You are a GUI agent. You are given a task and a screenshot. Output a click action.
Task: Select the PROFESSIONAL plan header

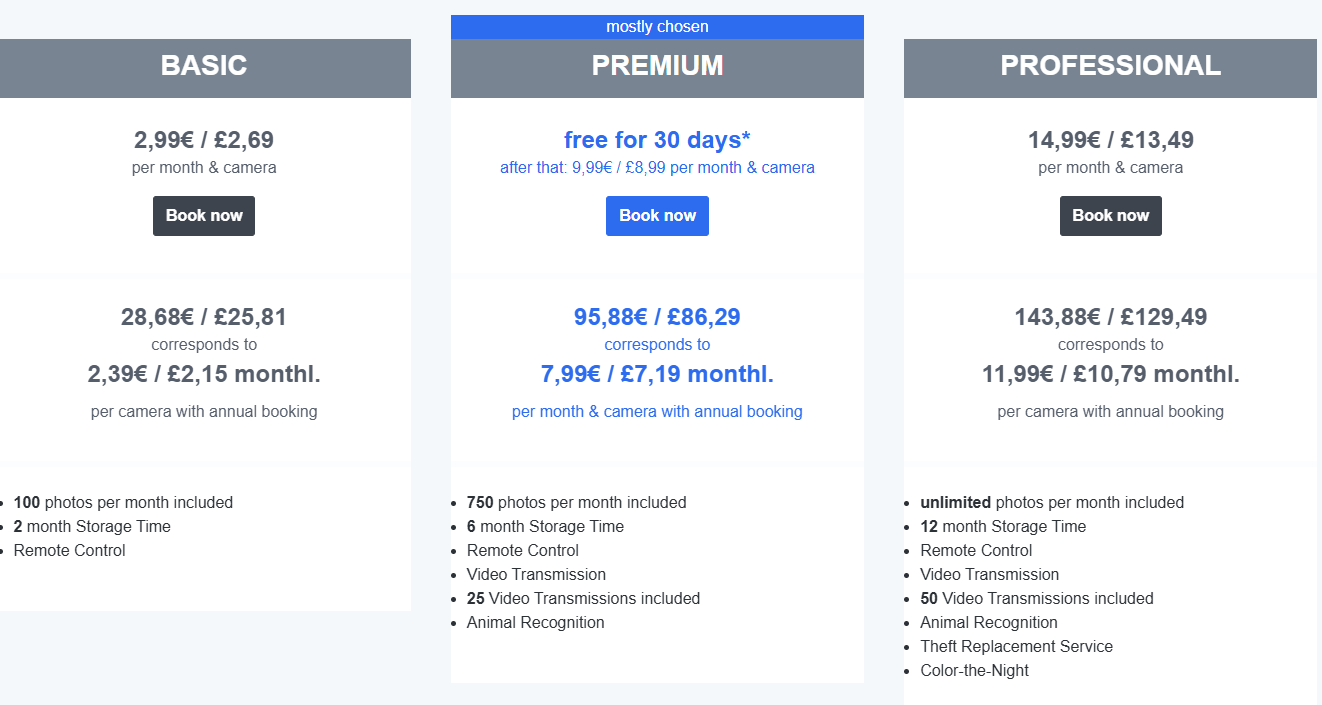1110,68
